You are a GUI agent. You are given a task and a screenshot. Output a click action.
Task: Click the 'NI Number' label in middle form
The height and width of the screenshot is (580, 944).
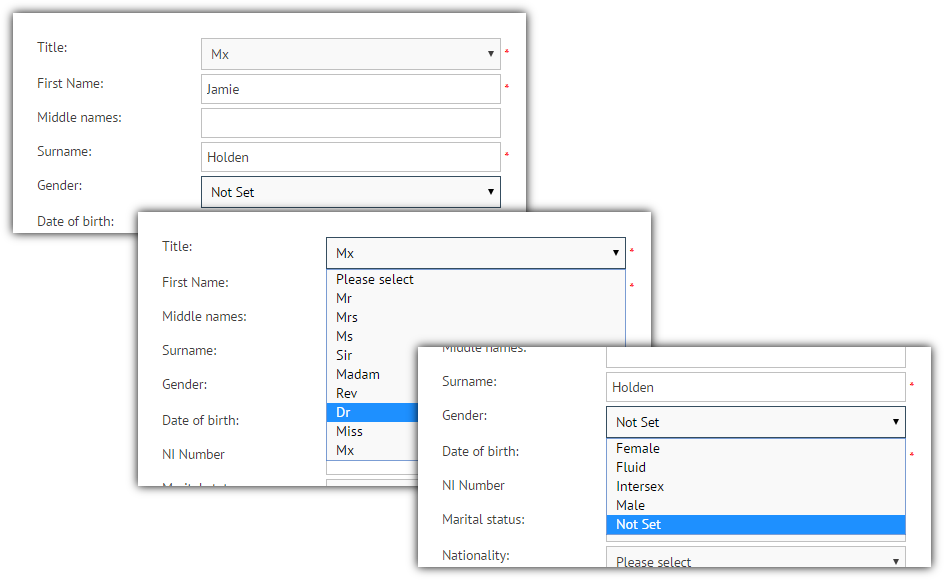(193, 454)
